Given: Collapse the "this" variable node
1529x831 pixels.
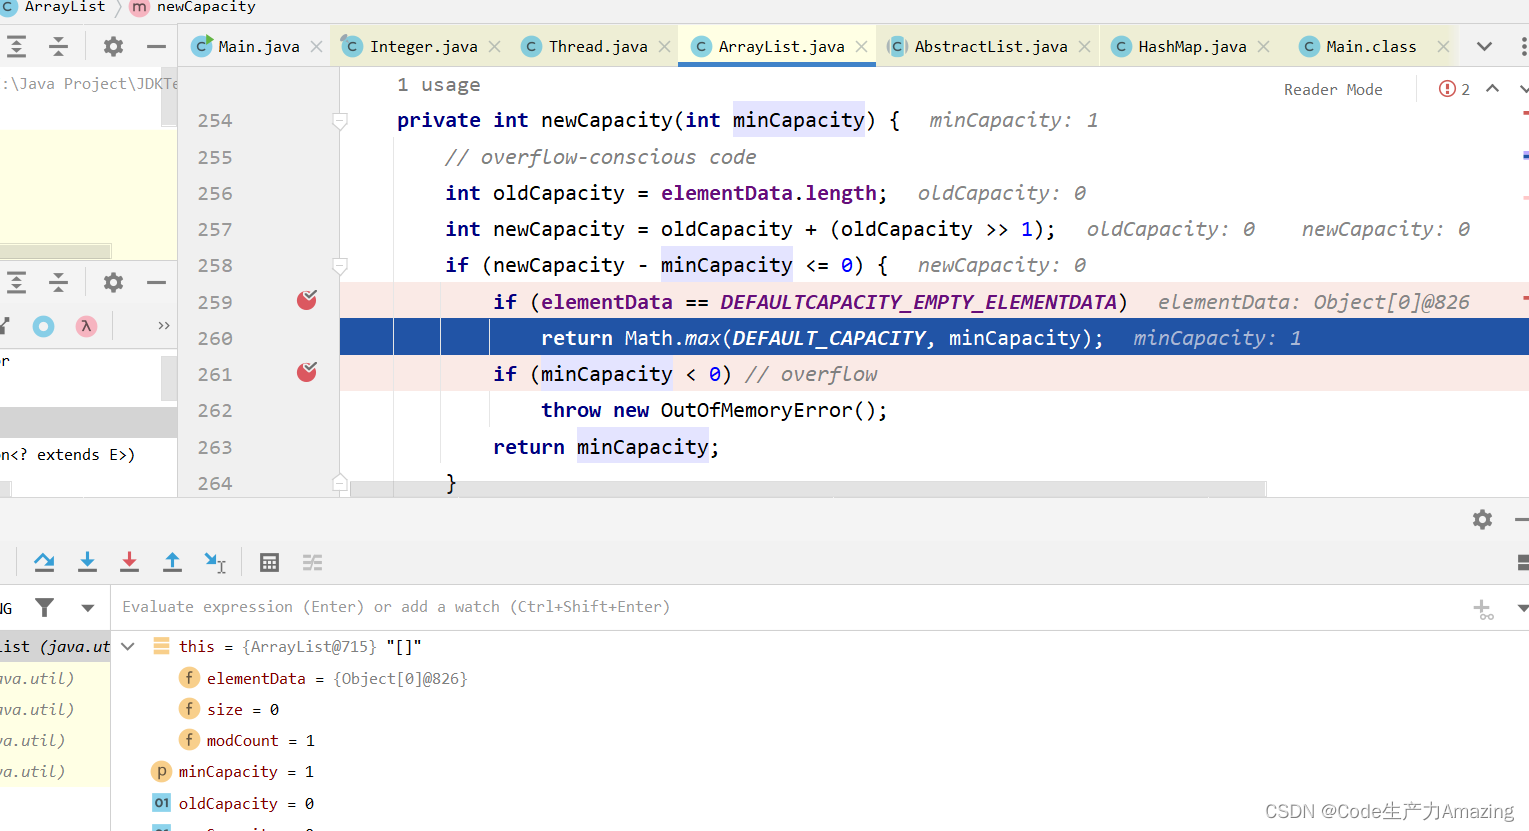Looking at the screenshot, I should point(128,646).
